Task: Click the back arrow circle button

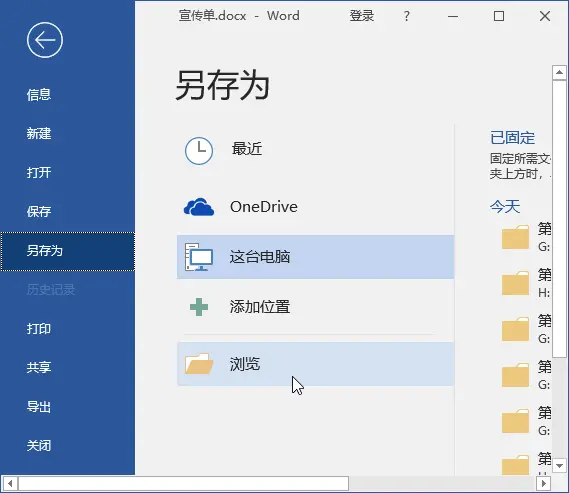Action: (45, 40)
